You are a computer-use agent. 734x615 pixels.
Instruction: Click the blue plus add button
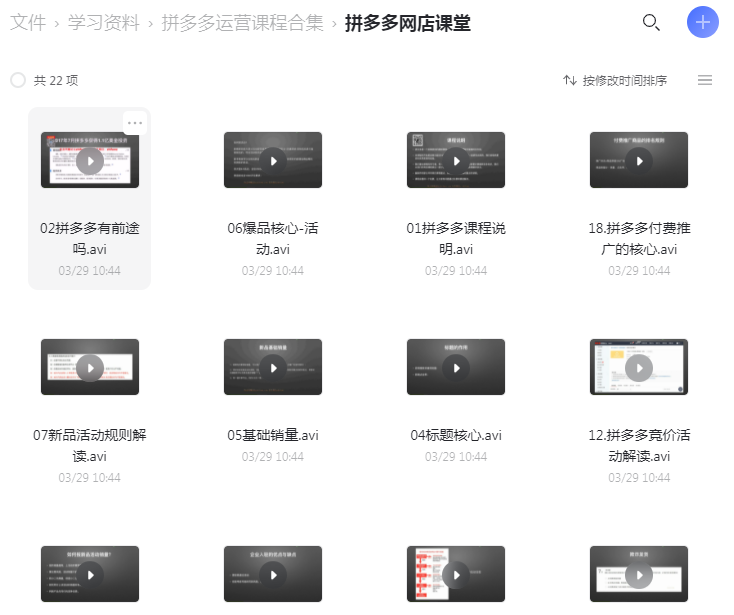703,22
